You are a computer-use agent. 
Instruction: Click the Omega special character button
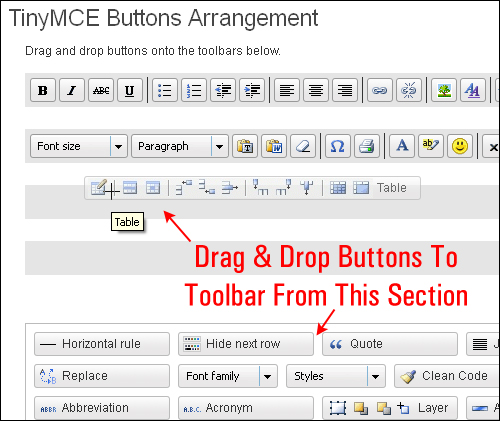click(x=338, y=146)
